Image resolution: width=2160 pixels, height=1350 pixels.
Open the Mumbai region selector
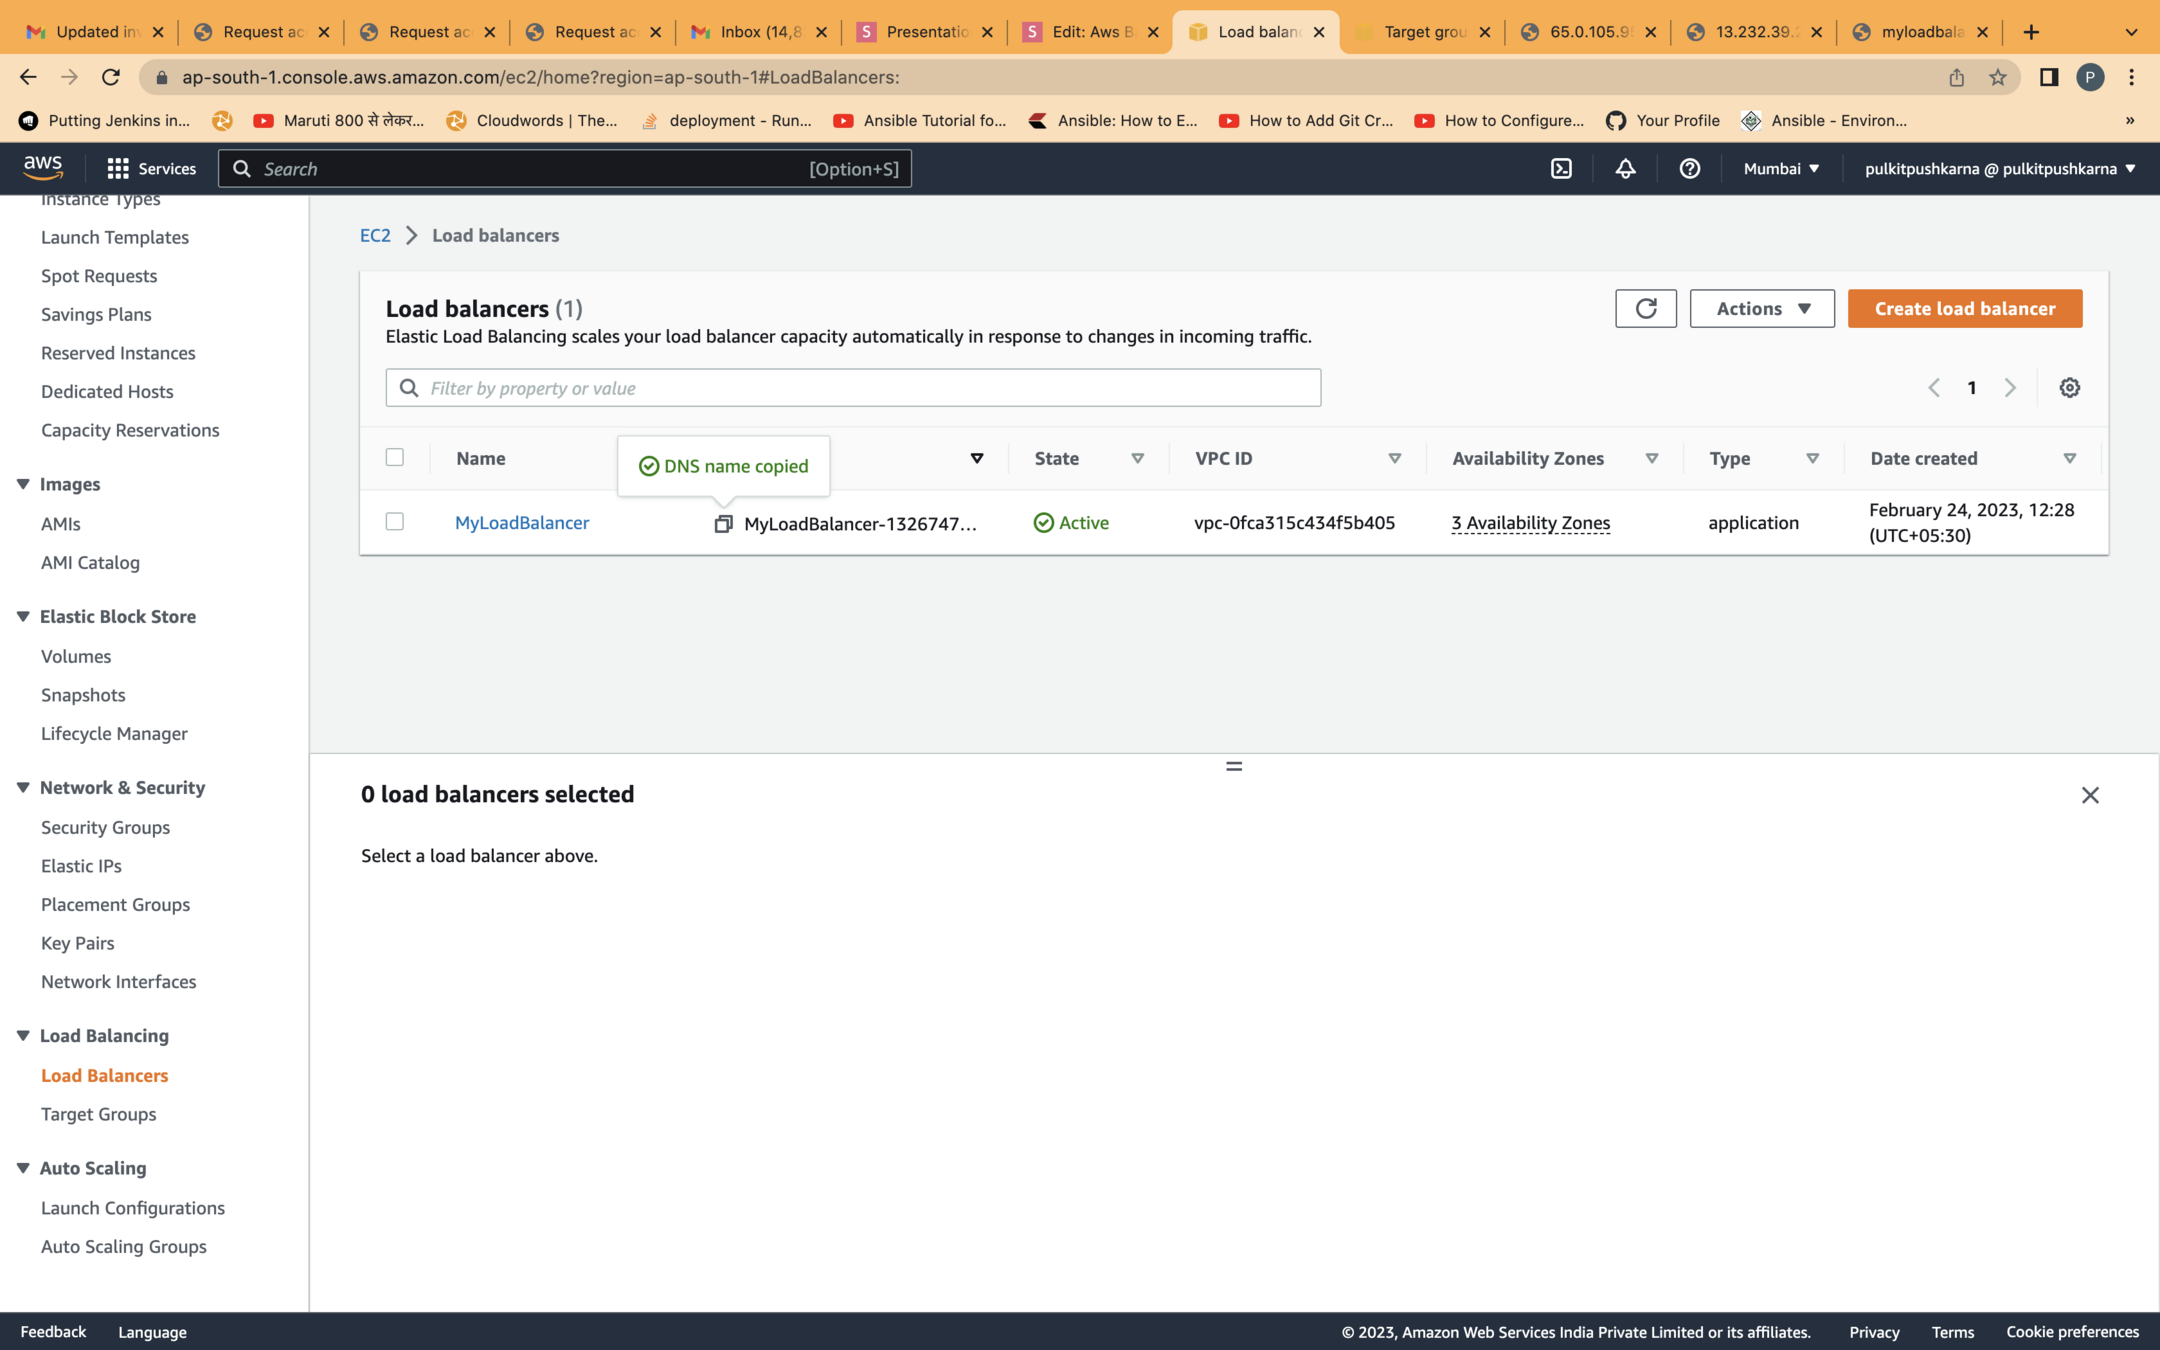point(1780,168)
